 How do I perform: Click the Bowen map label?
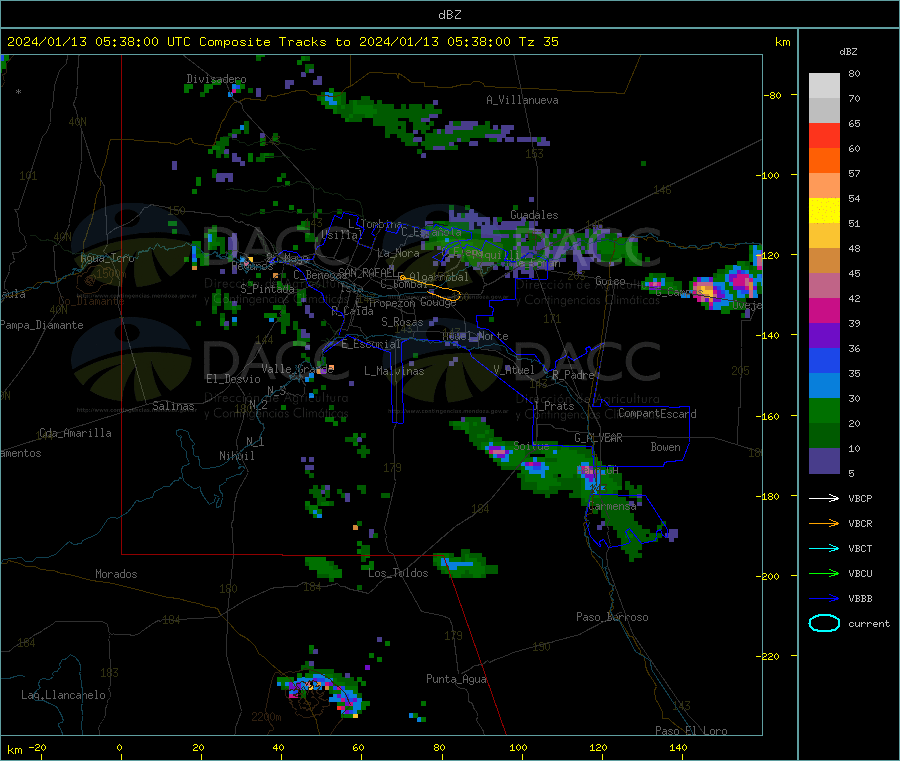tap(665, 447)
